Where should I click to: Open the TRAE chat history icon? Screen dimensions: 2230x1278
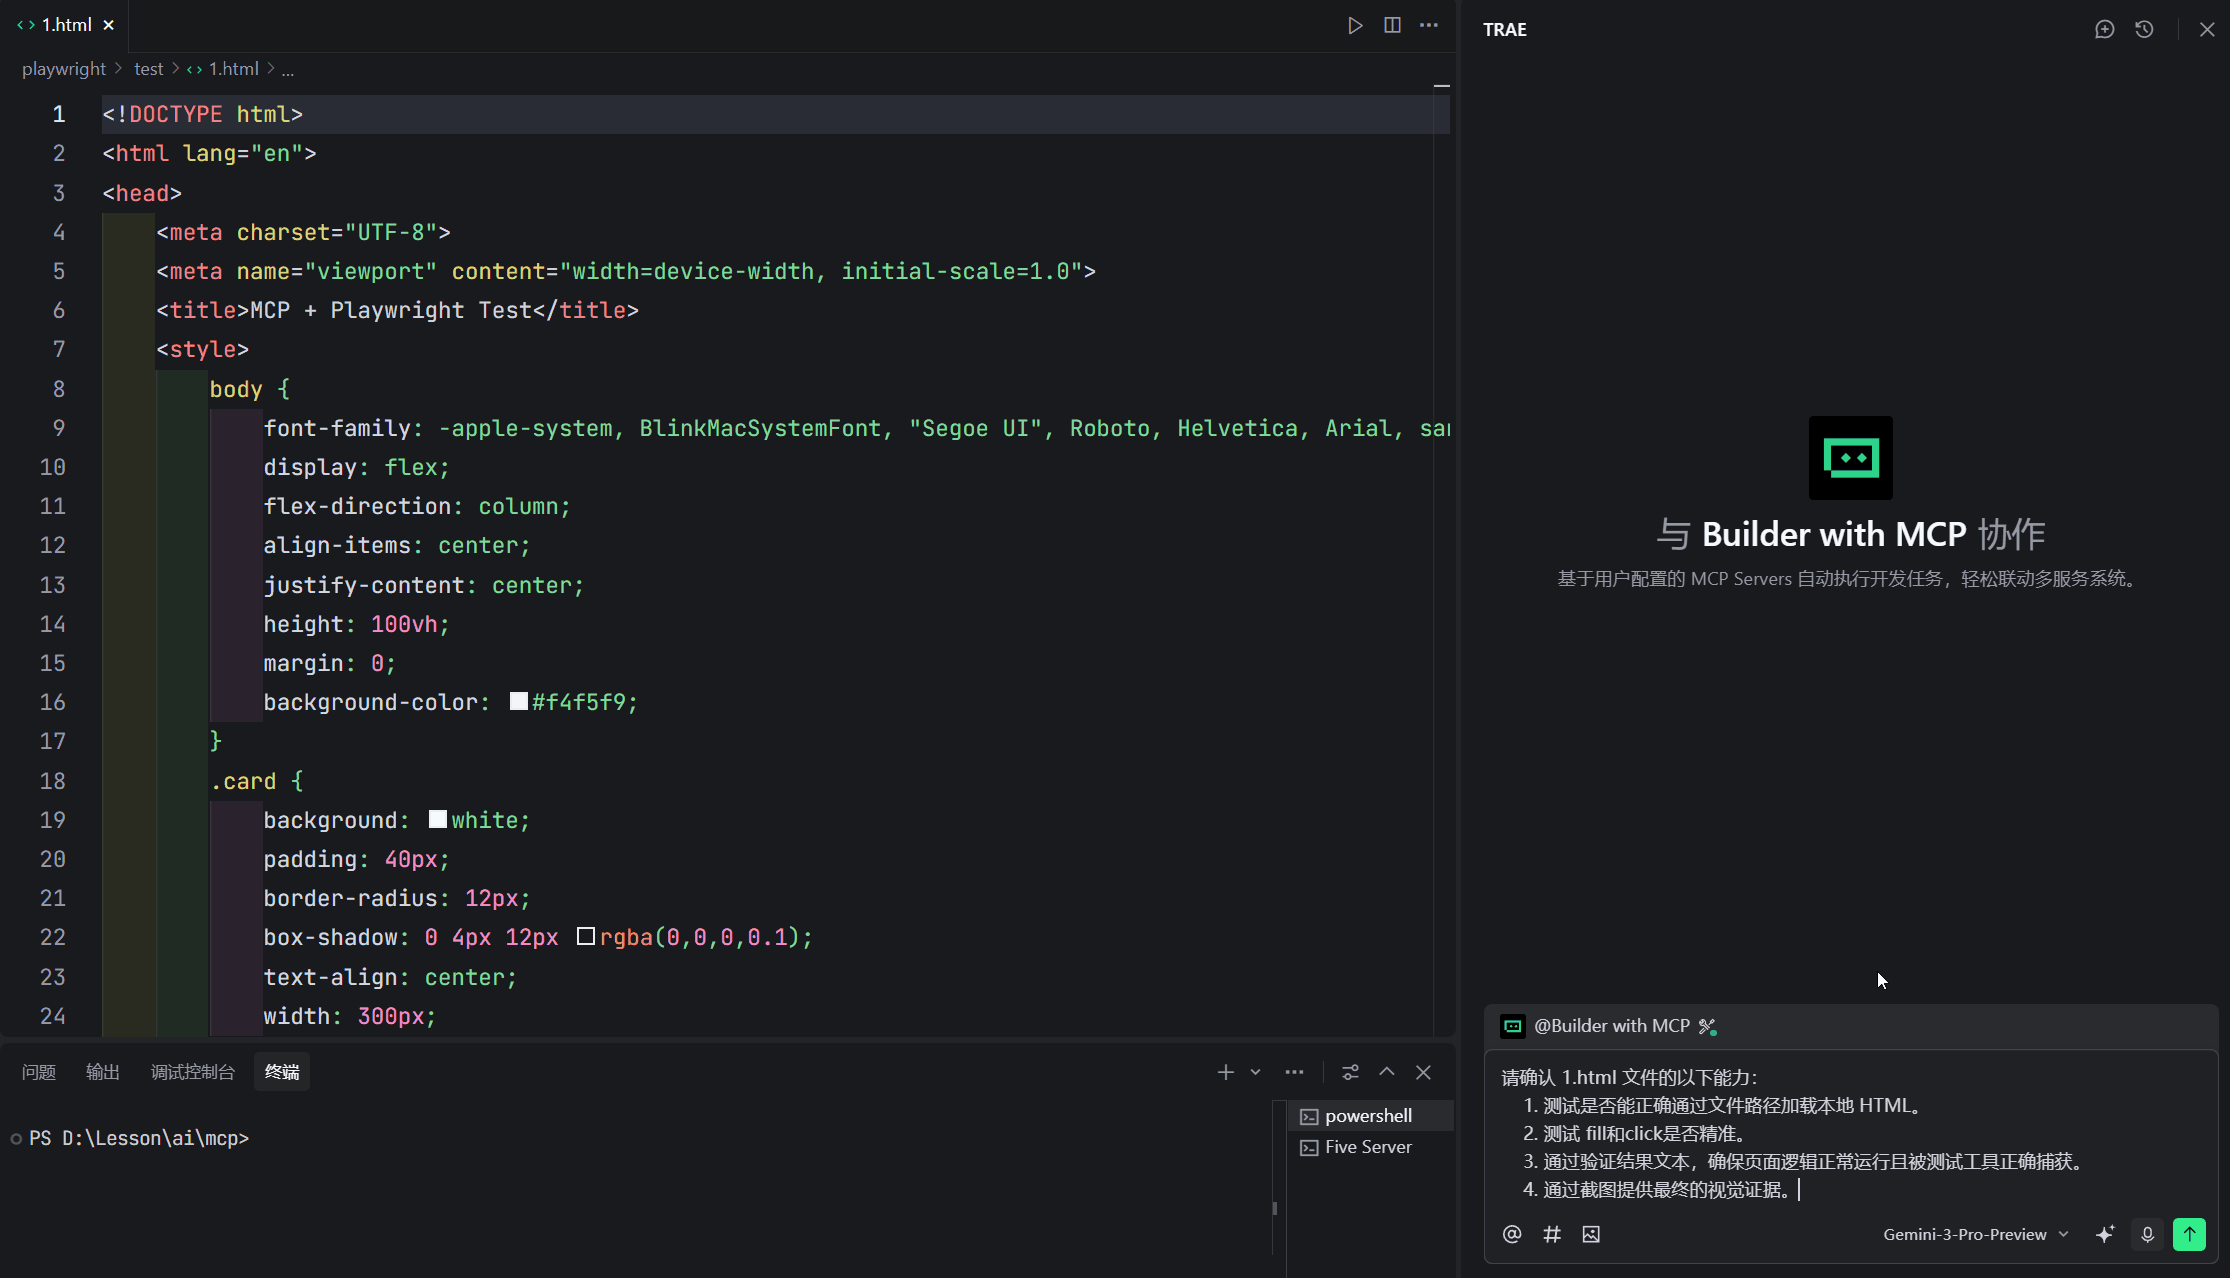click(x=2144, y=29)
